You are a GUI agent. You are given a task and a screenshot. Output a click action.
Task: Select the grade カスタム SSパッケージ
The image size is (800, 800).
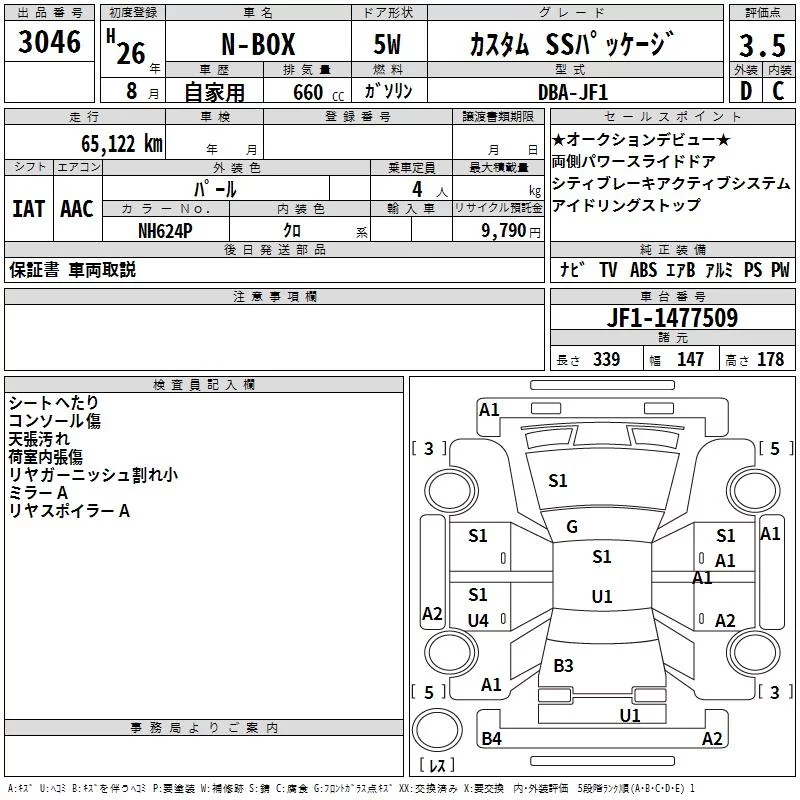point(572,44)
